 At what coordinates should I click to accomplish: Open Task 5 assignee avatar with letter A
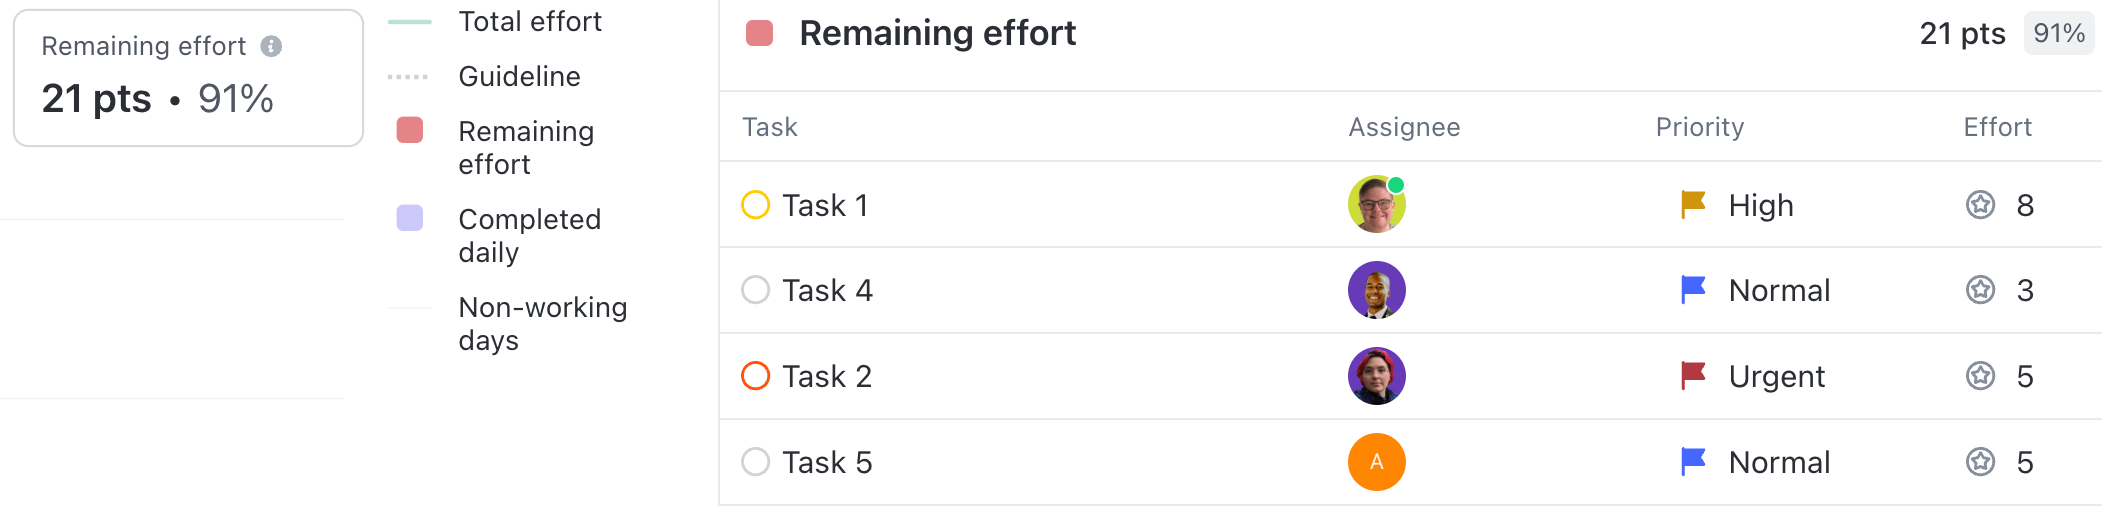(1376, 462)
